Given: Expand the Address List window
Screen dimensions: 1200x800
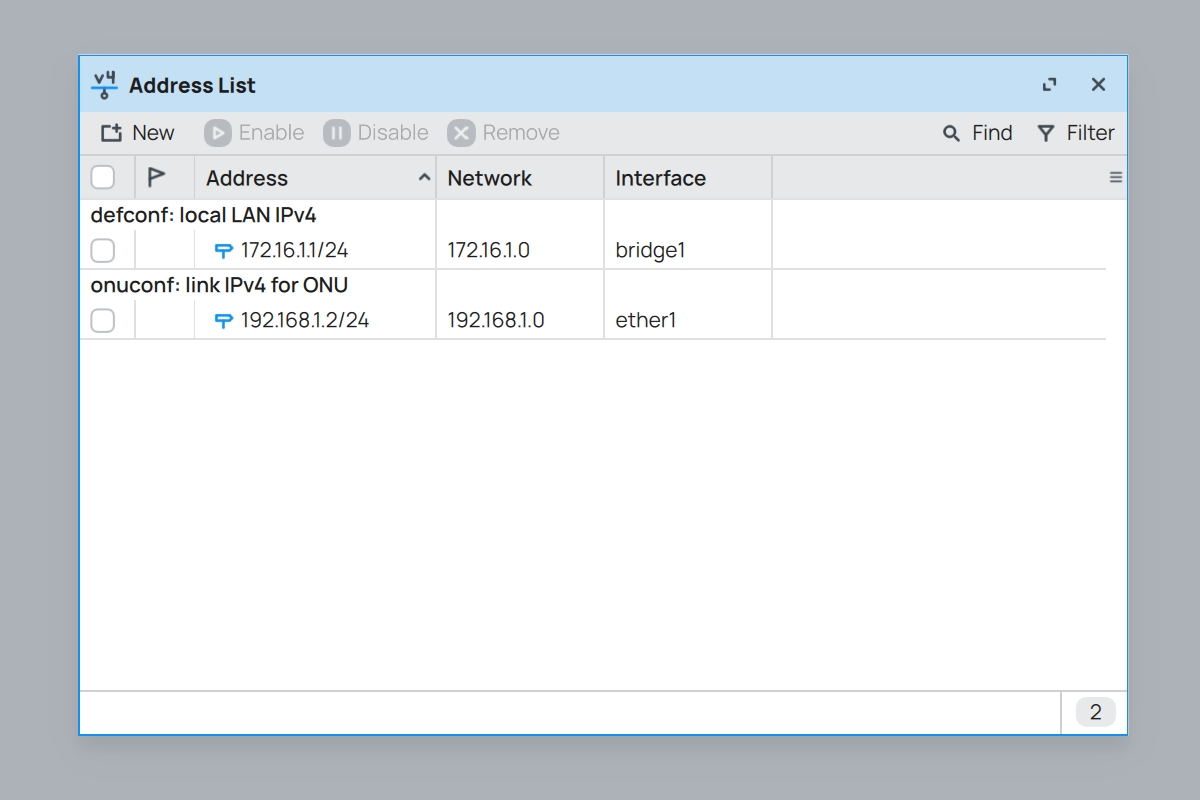Looking at the screenshot, I should coord(1049,85).
